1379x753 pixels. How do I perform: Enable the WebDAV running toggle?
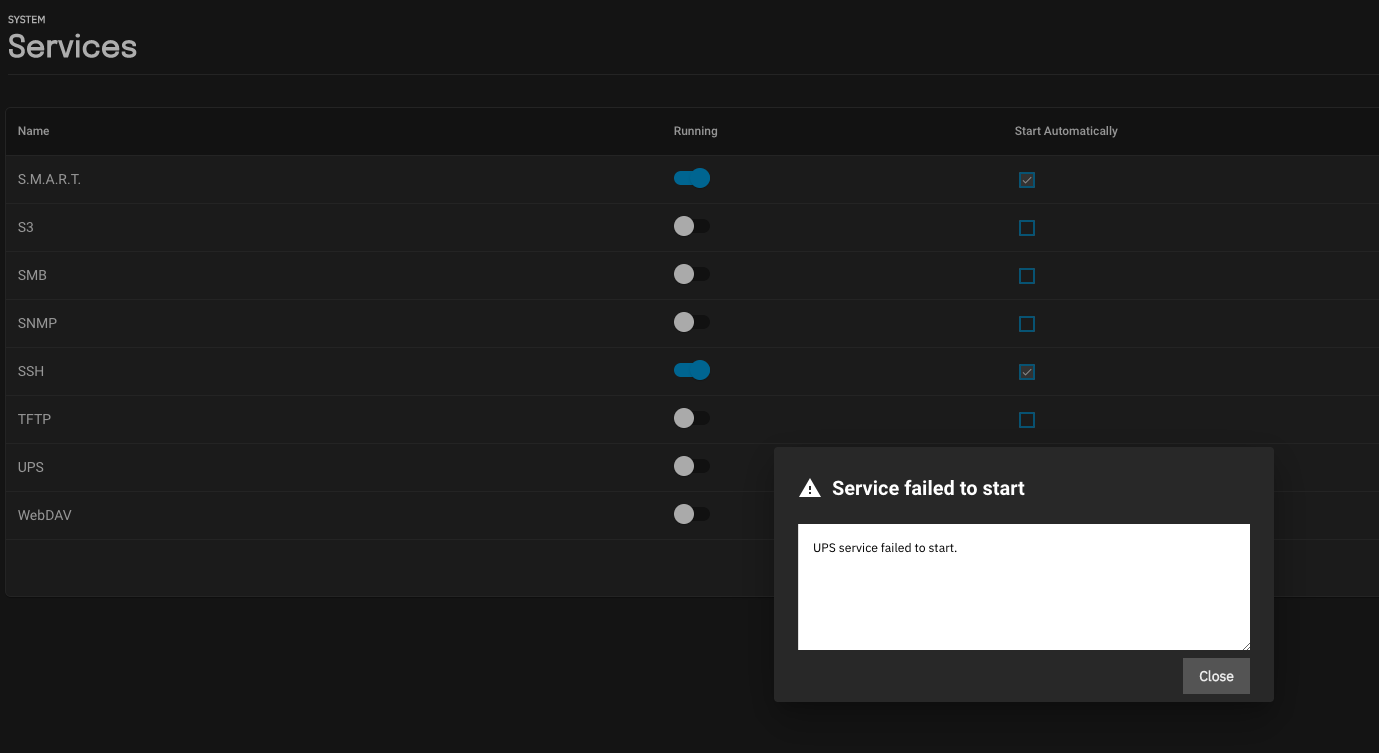coord(692,515)
